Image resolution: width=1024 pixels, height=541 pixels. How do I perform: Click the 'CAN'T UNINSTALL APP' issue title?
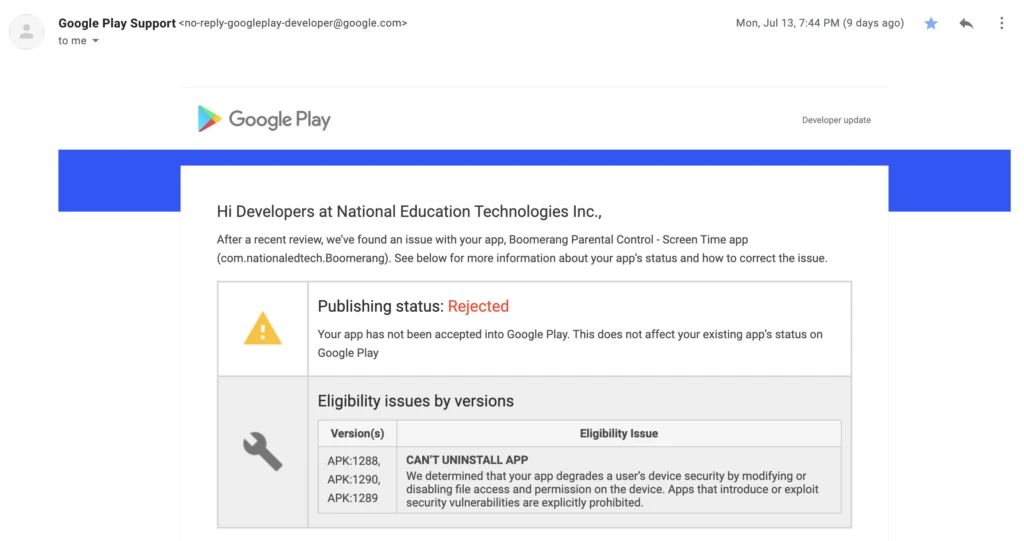[x=467, y=460]
